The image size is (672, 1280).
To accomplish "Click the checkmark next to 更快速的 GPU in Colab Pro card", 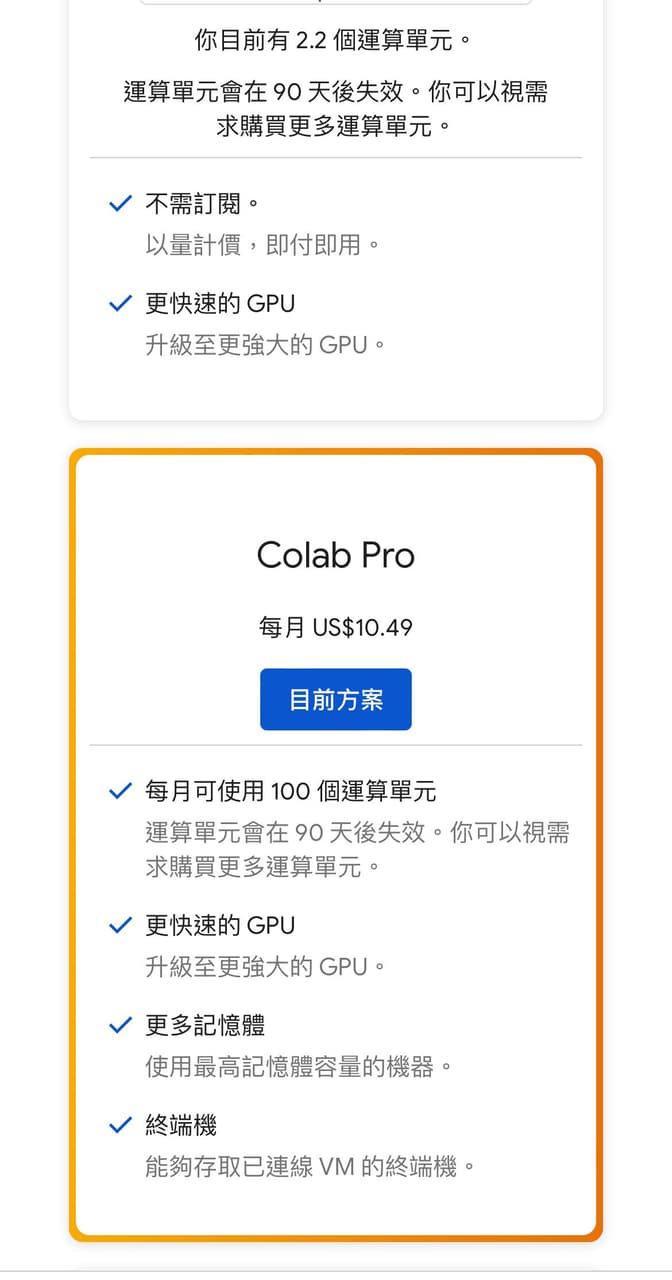I will pos(120,924).
